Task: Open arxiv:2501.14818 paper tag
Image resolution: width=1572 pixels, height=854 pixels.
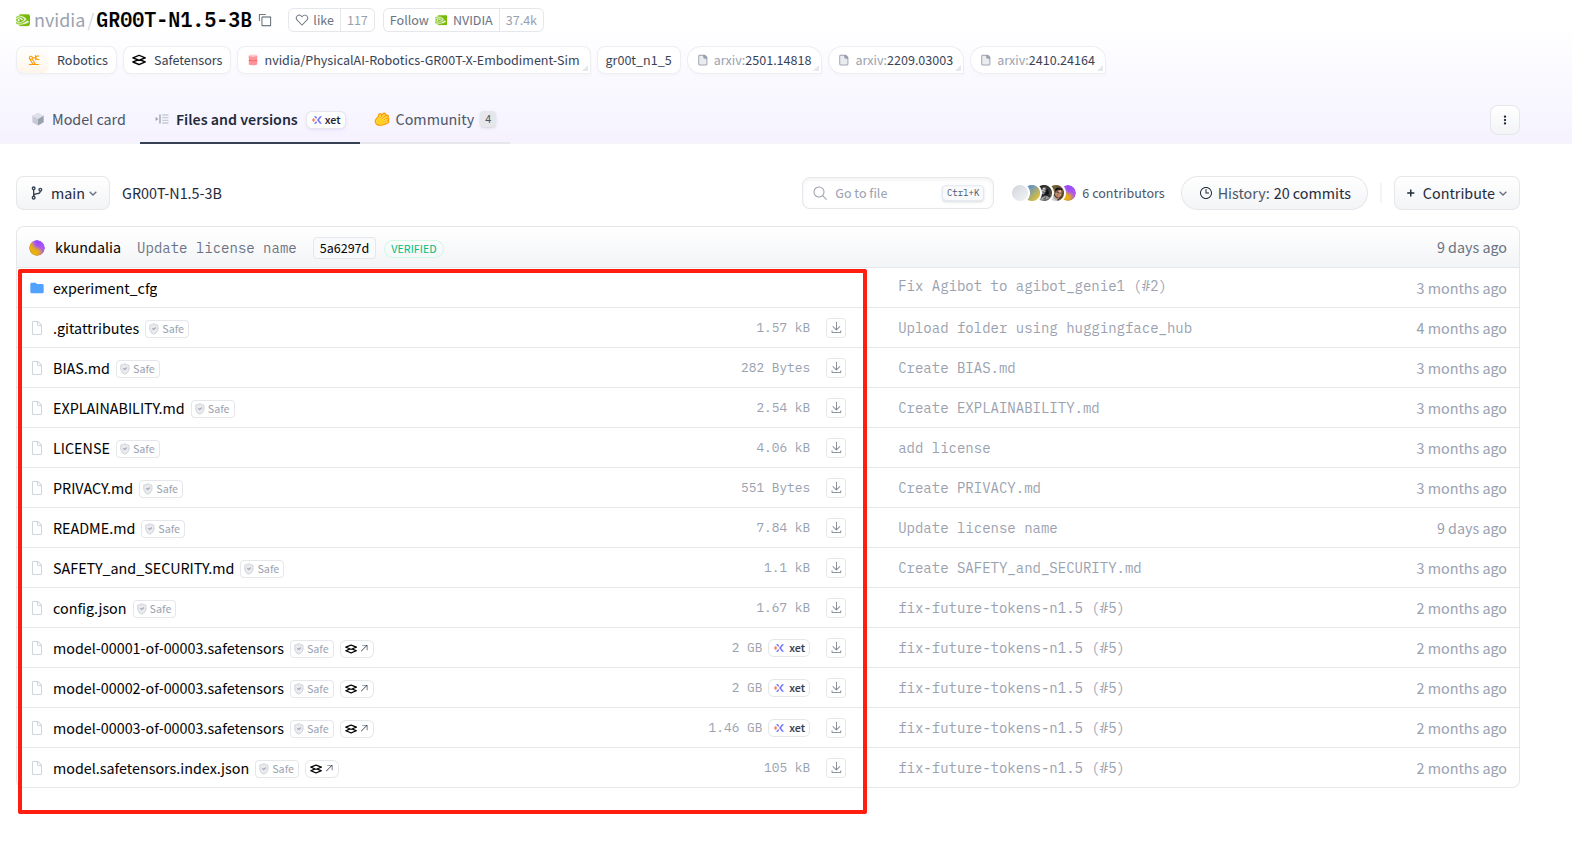Action: [754, 60]
